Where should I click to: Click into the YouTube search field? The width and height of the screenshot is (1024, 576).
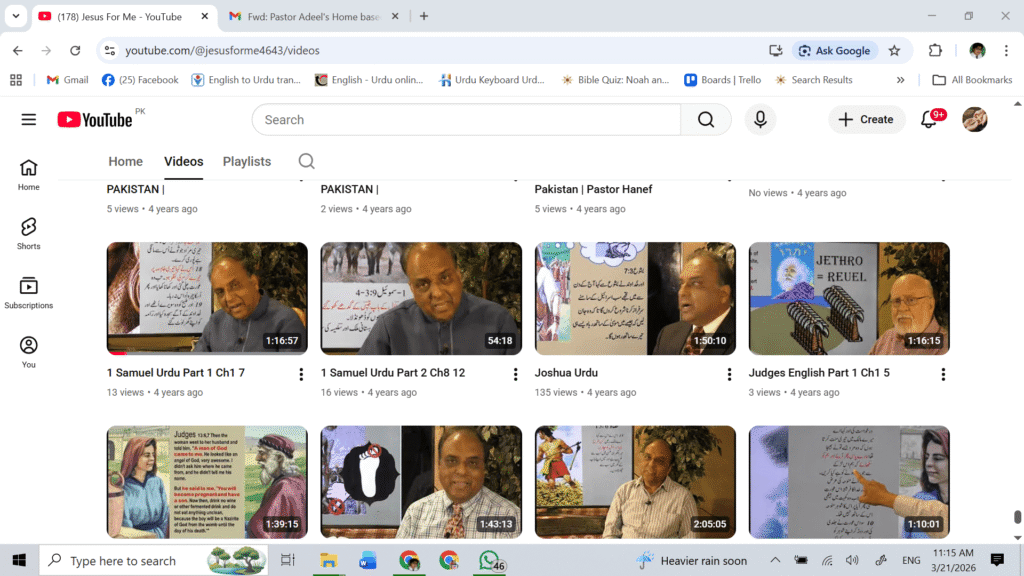466,120
